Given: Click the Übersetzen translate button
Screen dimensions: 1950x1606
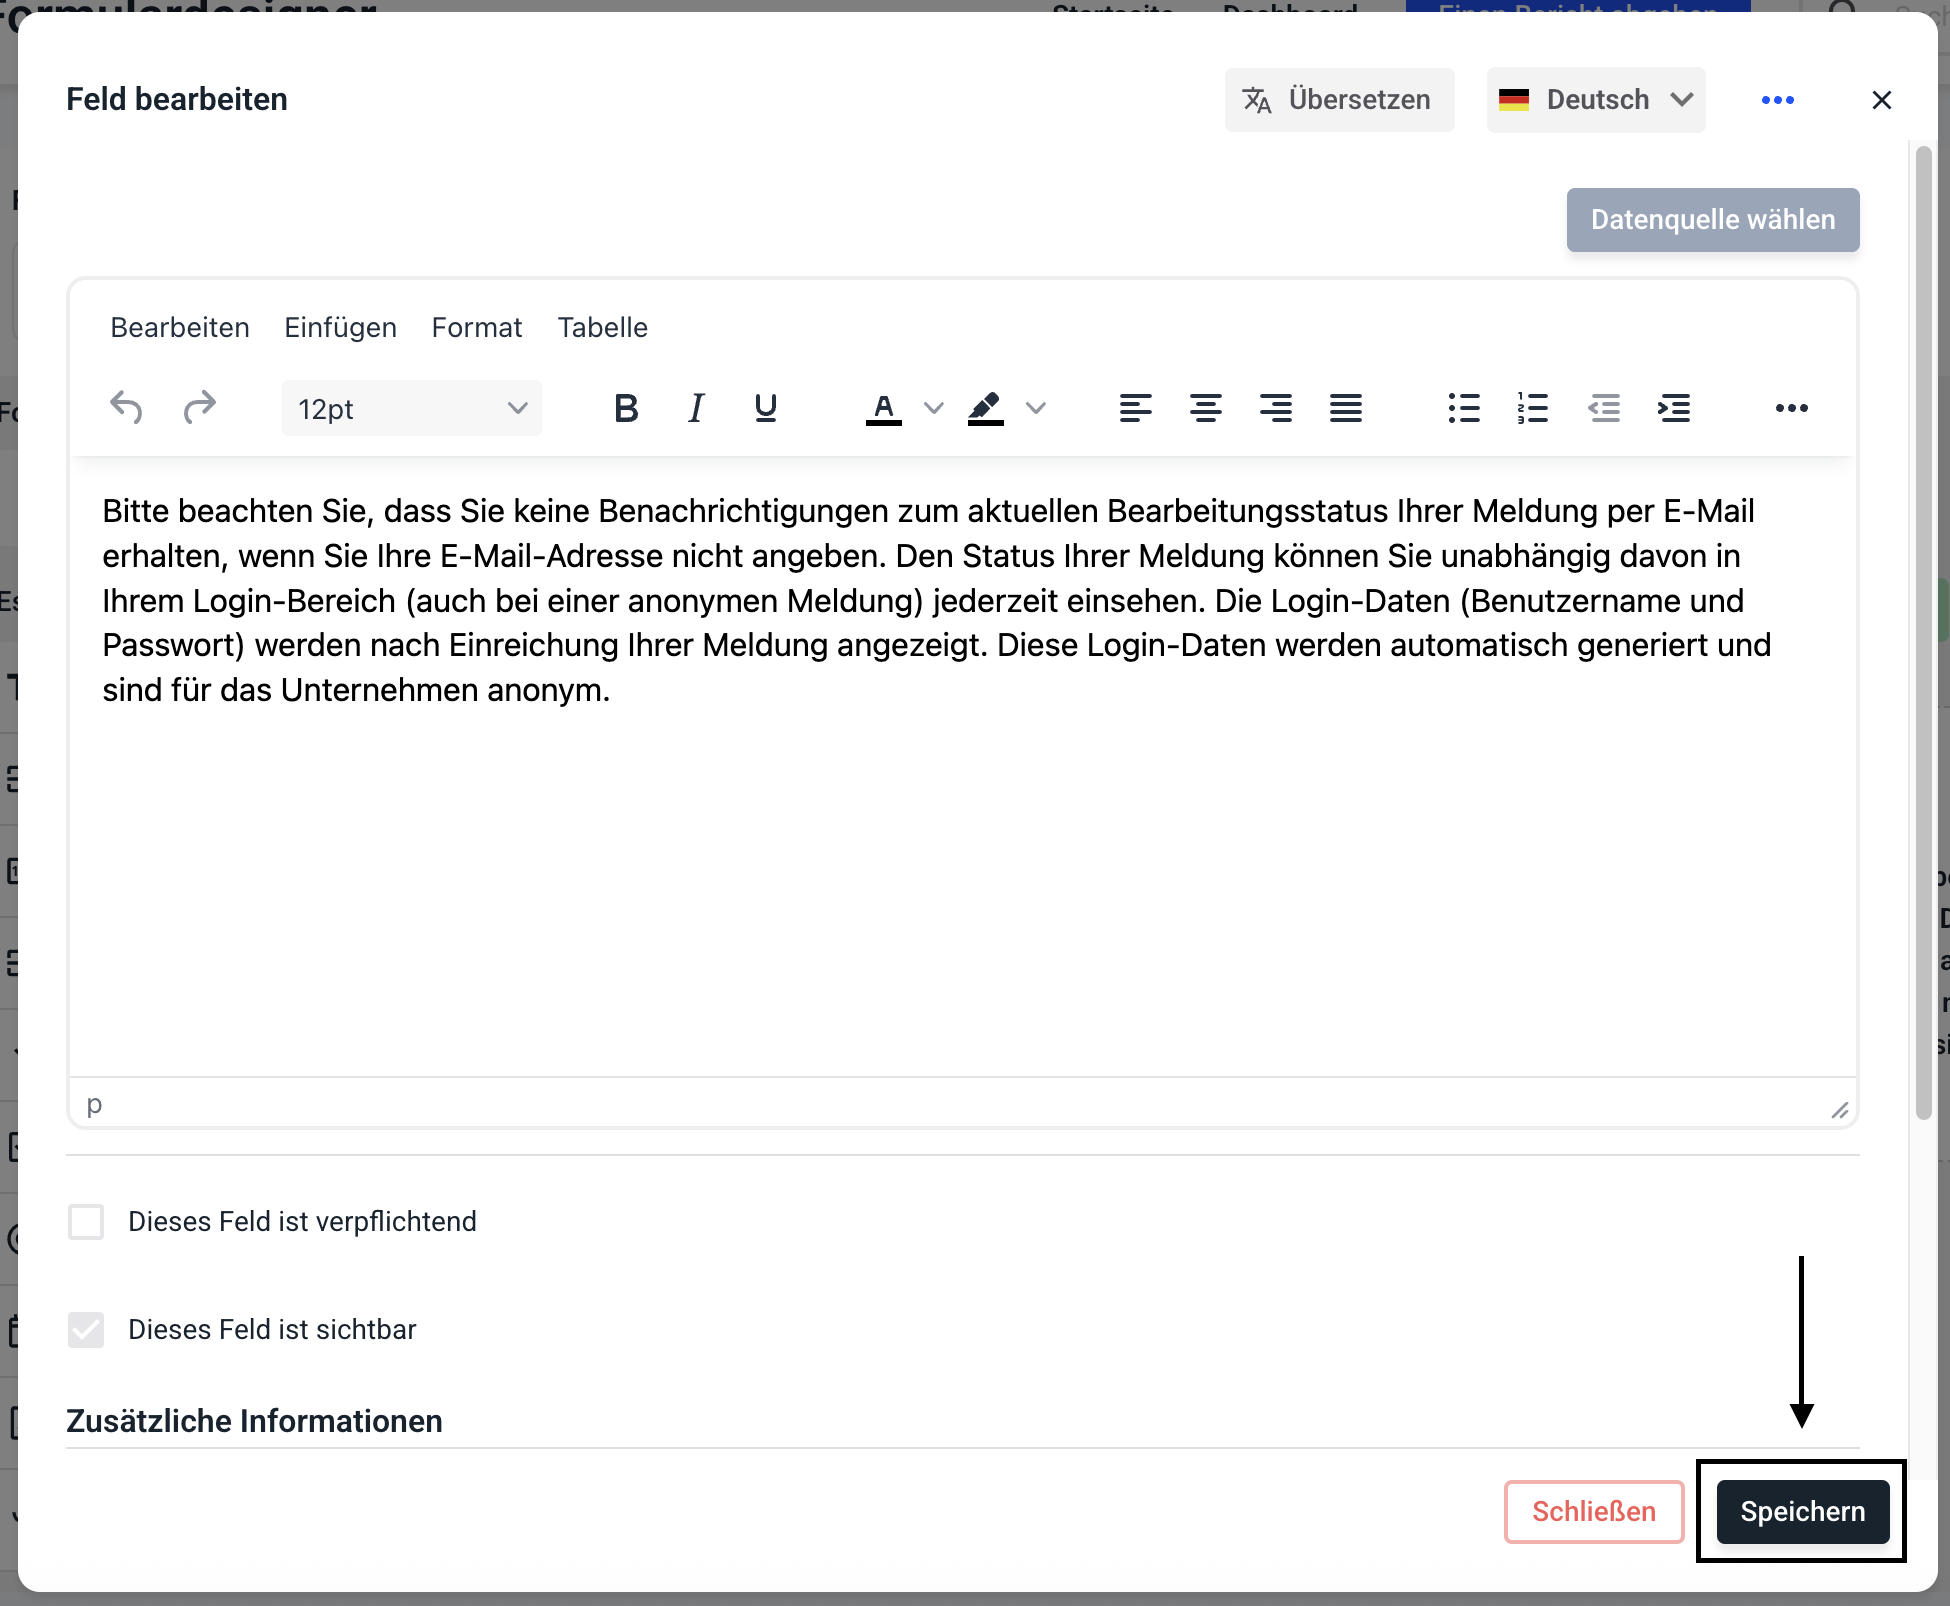Looking at the screenshot, I should pos(1339,100).
